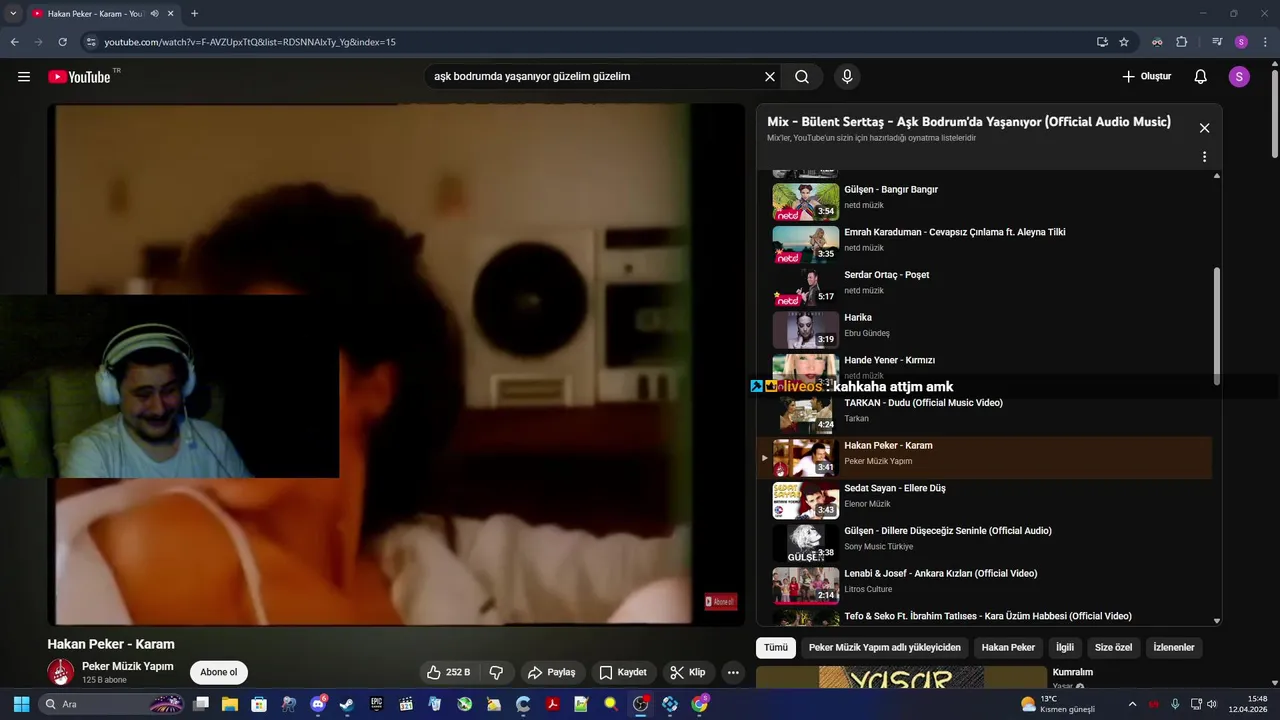Select the Hakan Peker filter chip
Viewport: 1280px width, 720px height.
tap(1008, 647)
